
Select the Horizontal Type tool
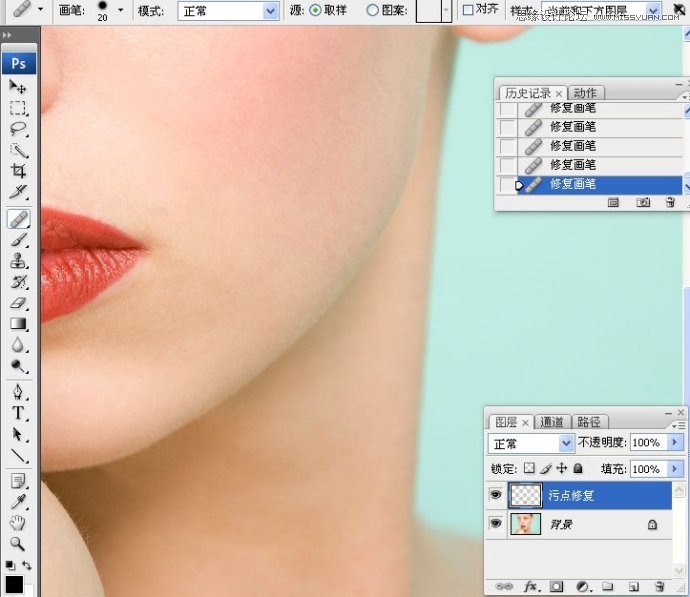(x=18, y=413)
